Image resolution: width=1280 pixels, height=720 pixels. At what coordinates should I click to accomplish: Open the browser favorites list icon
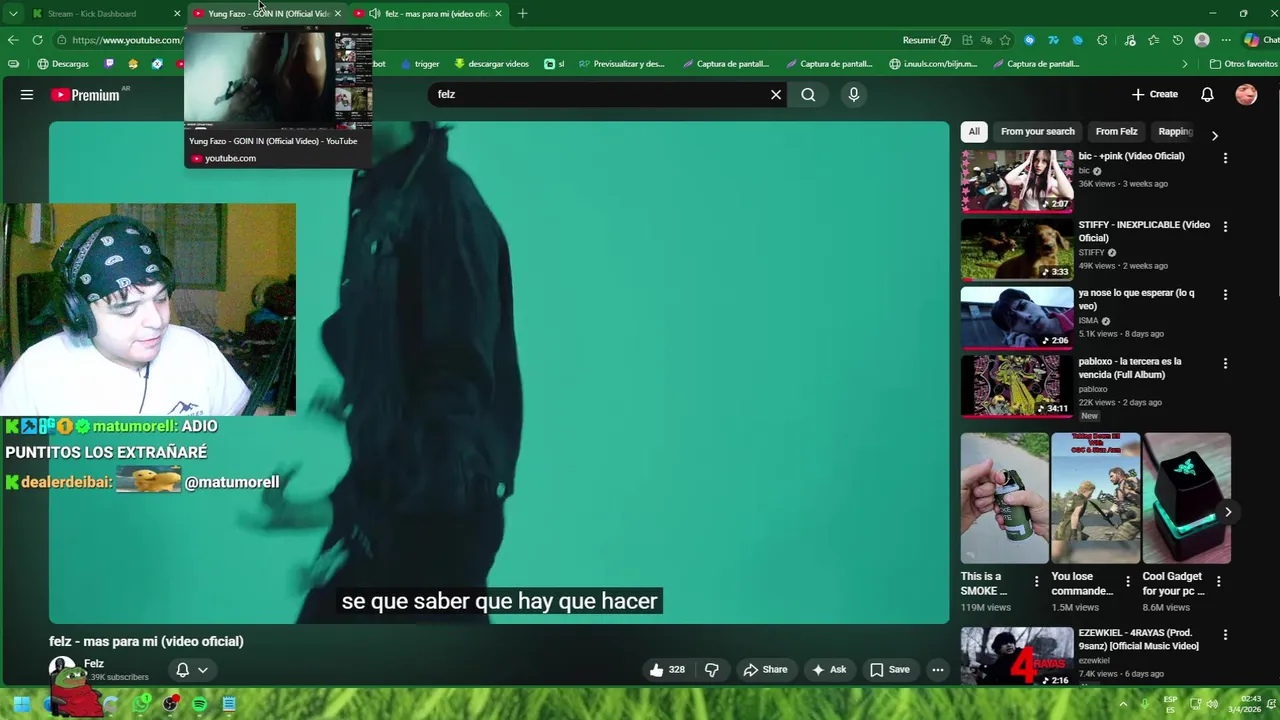click(x=1153, y=40)
